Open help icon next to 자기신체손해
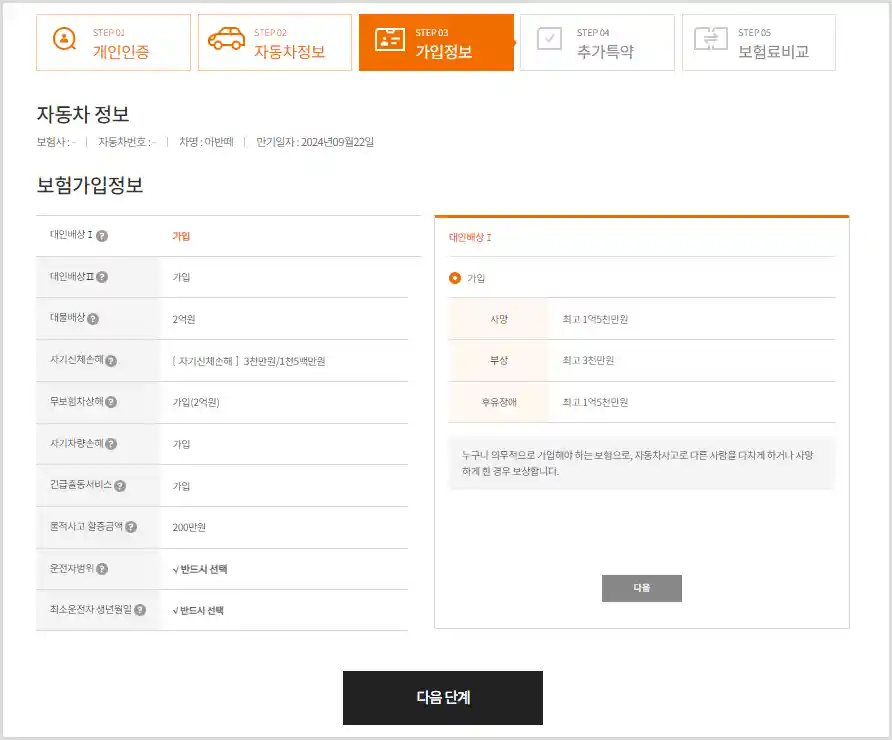Image resolution: width=892 pixels, height=740 pixels. pyautogui.click(x=111, y=361)
